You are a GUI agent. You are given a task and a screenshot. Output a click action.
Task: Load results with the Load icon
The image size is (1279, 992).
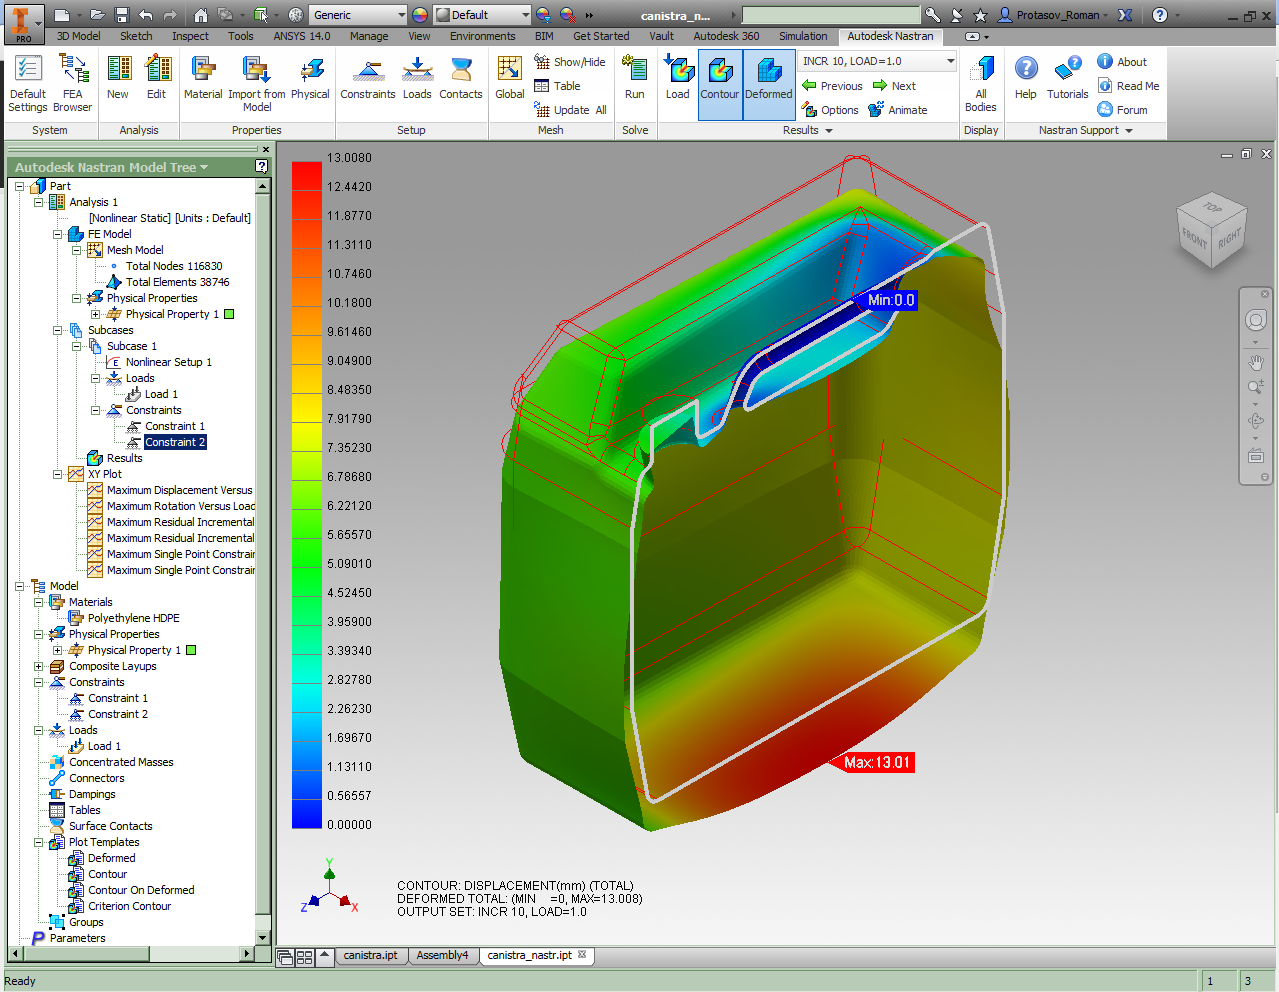coord(678,78)
